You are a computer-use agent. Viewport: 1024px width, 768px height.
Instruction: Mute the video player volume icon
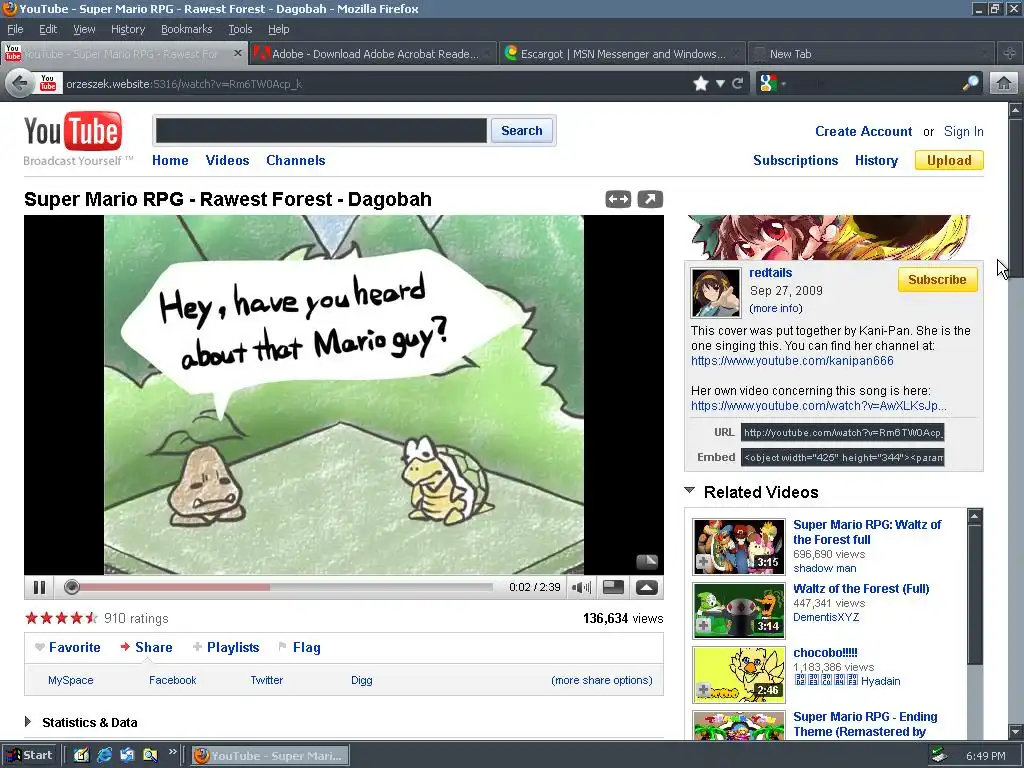point(581,588)
